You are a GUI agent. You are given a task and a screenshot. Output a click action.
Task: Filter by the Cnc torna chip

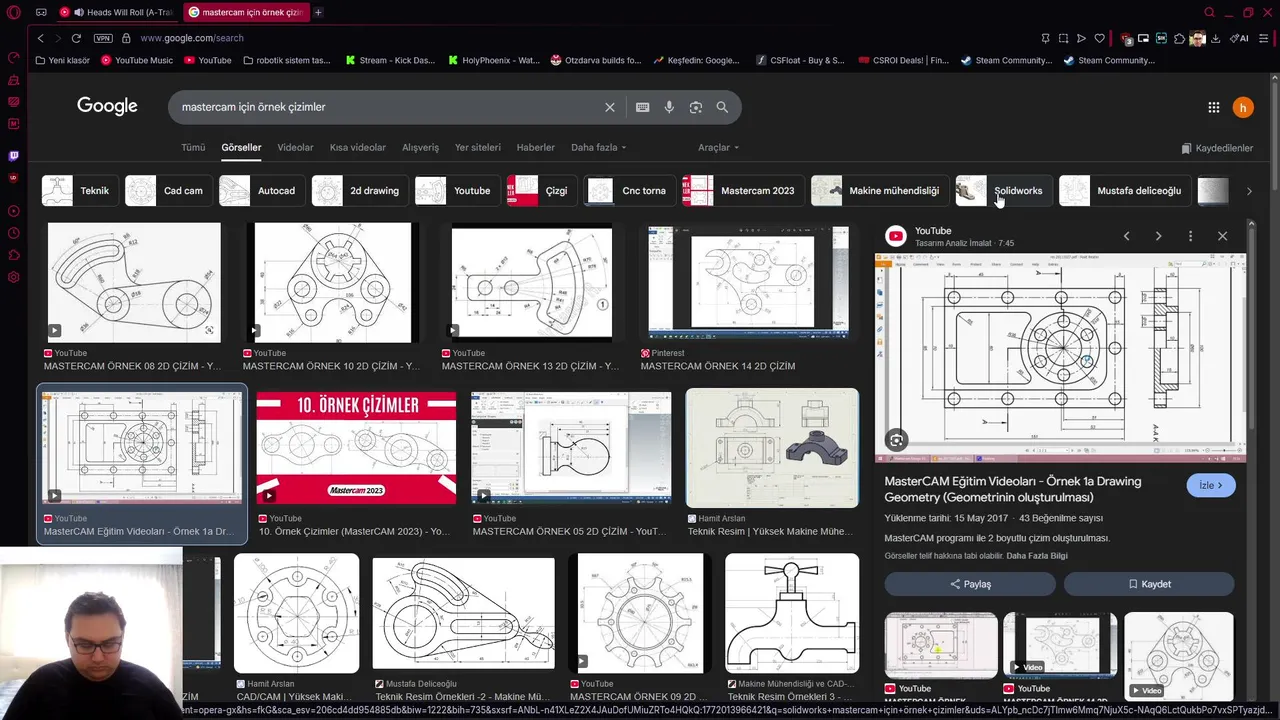tap(629, 191)
